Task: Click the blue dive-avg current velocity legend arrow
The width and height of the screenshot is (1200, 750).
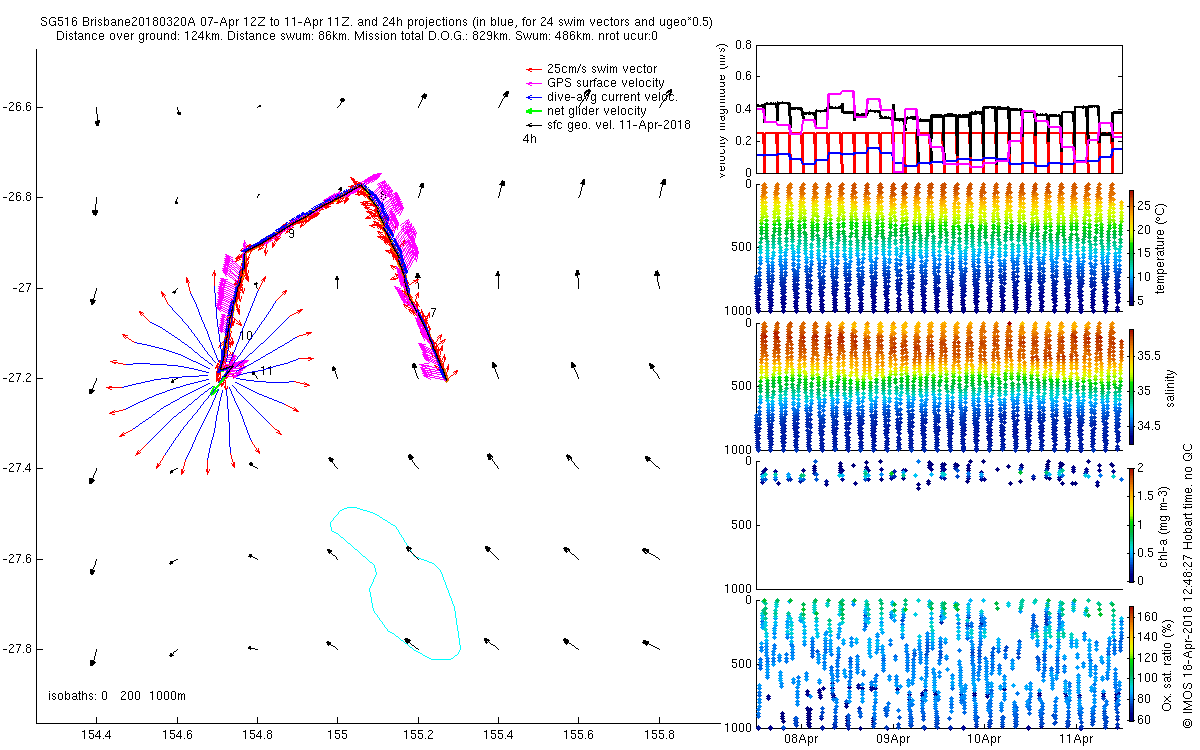Action: 534,97
